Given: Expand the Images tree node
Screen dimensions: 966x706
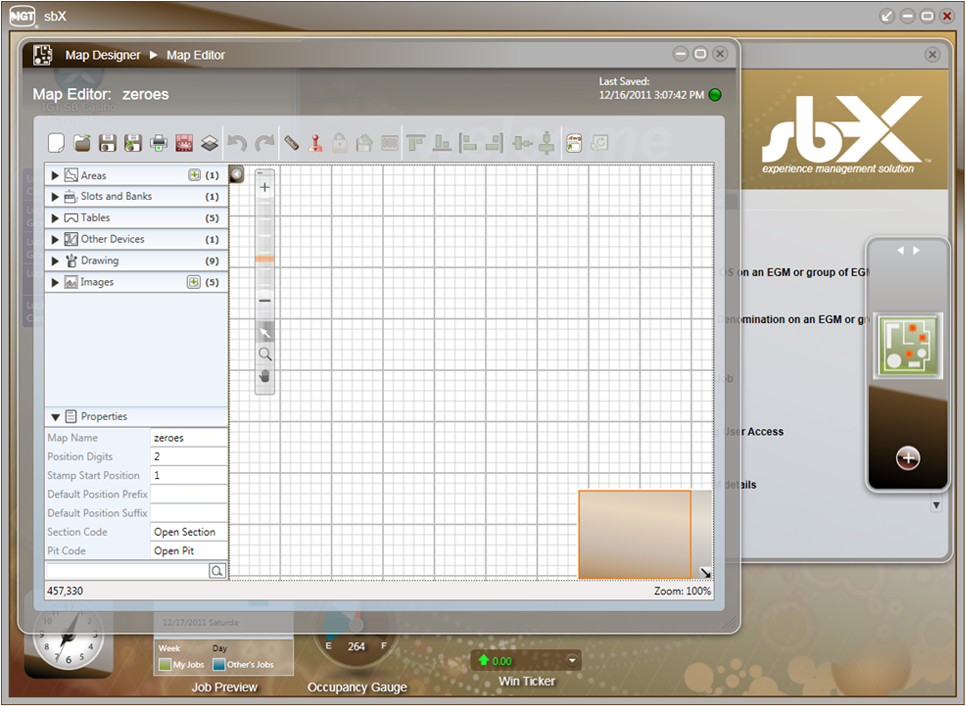Looking at the screenshot, I should (55, 283).
